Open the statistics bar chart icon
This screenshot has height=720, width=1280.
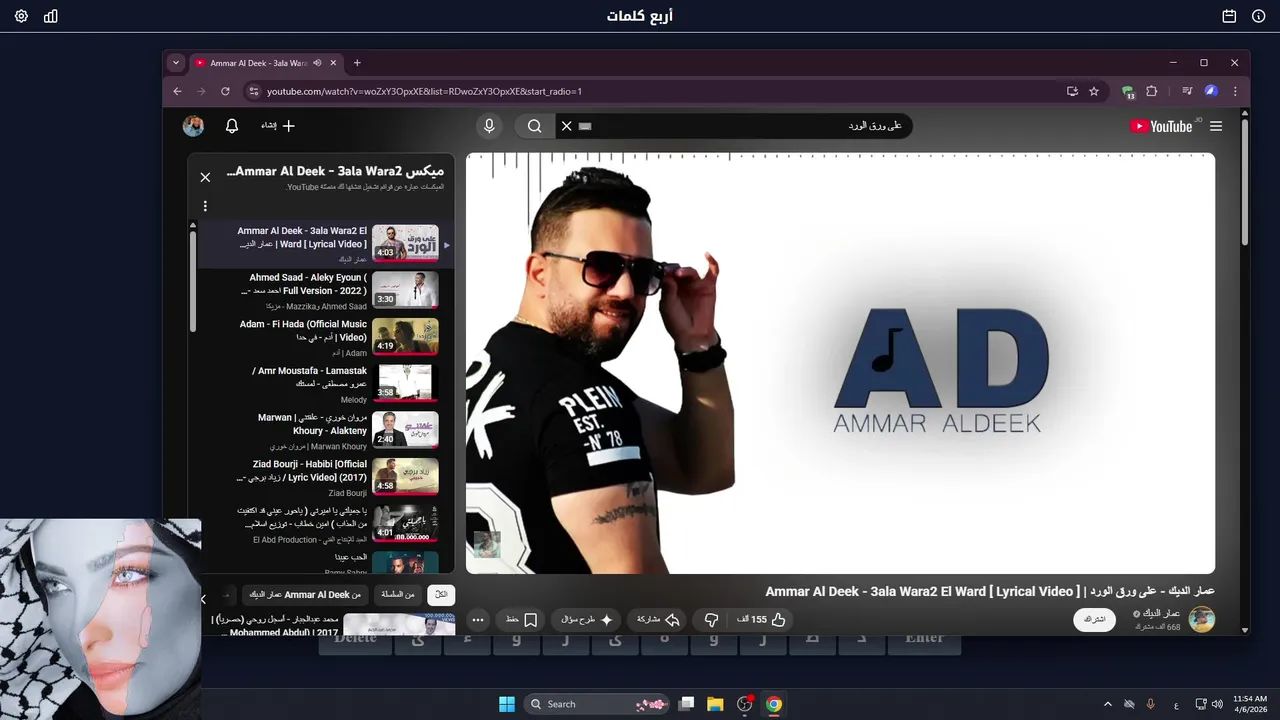point(51,16)
